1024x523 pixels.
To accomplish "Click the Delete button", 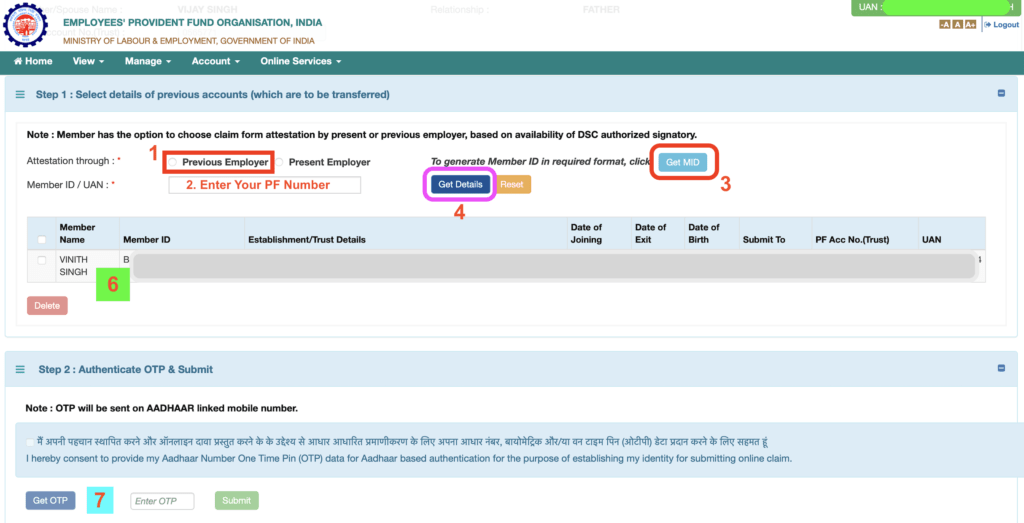I will [x=47, y=306].
